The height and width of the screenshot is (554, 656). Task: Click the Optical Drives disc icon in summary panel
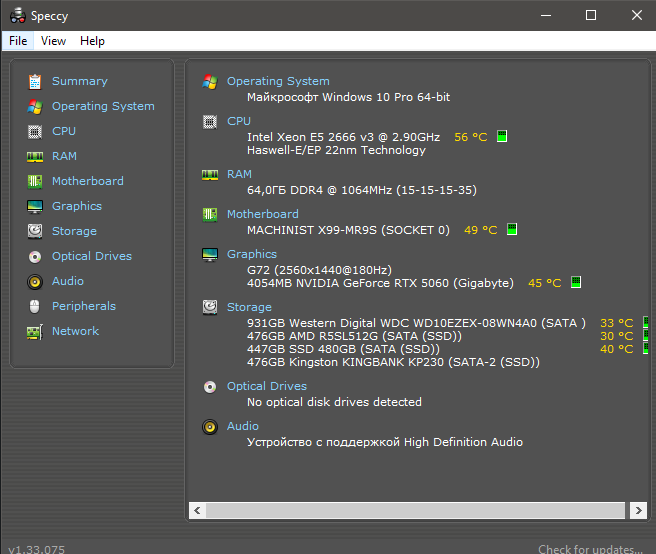(210, 387)
